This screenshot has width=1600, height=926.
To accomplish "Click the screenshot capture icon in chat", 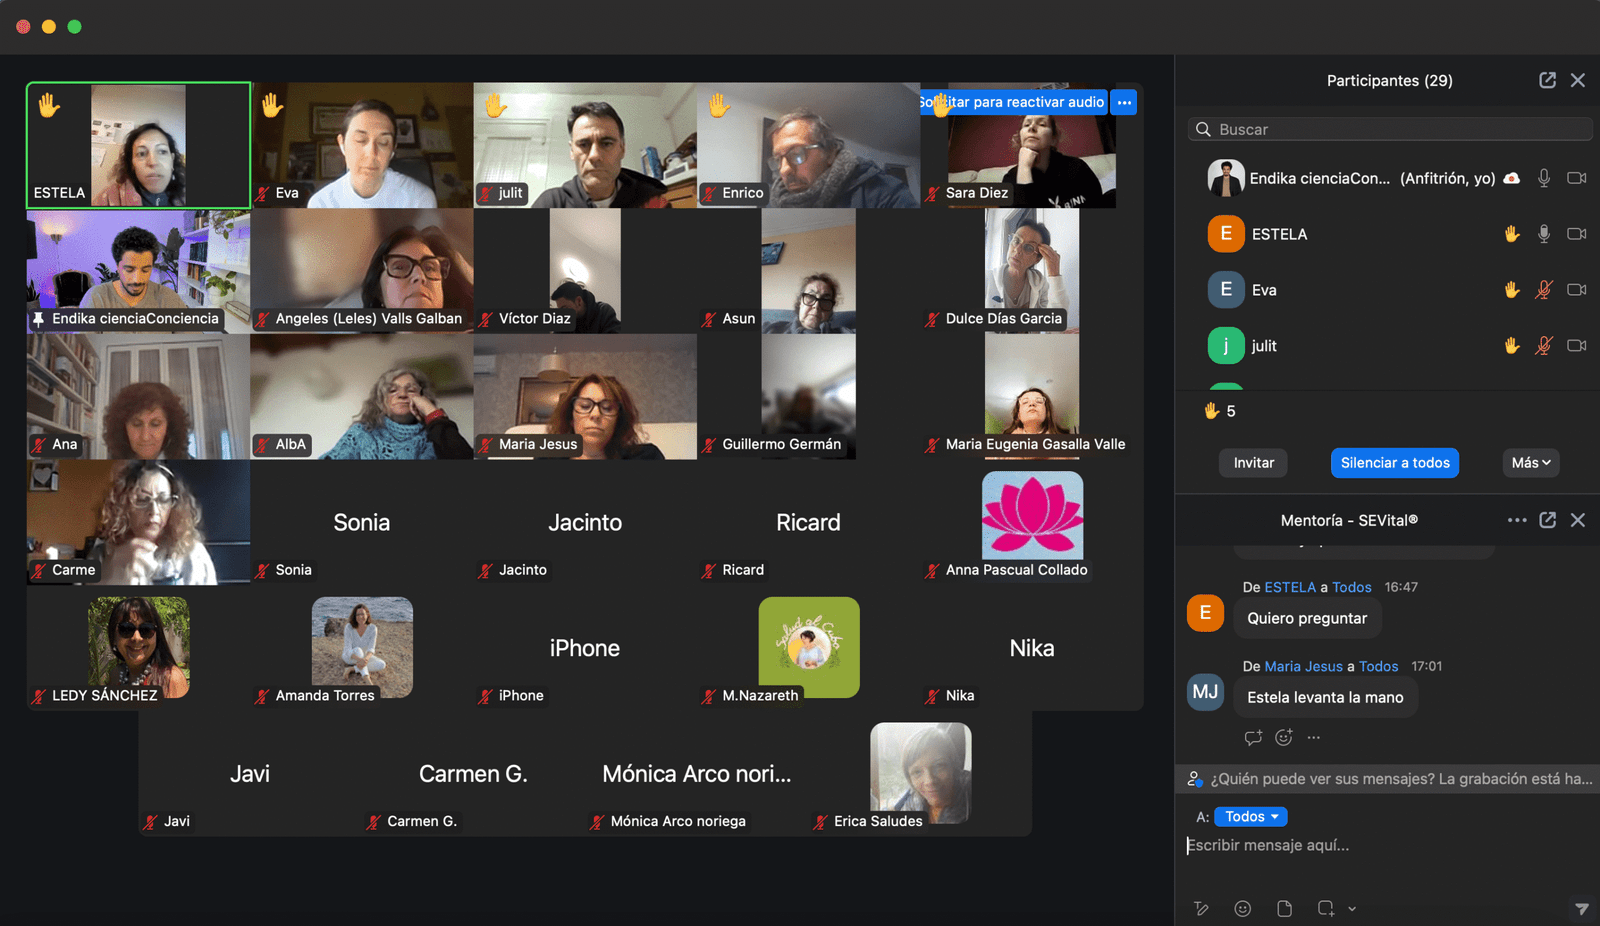I will [x=1325, y=908].
